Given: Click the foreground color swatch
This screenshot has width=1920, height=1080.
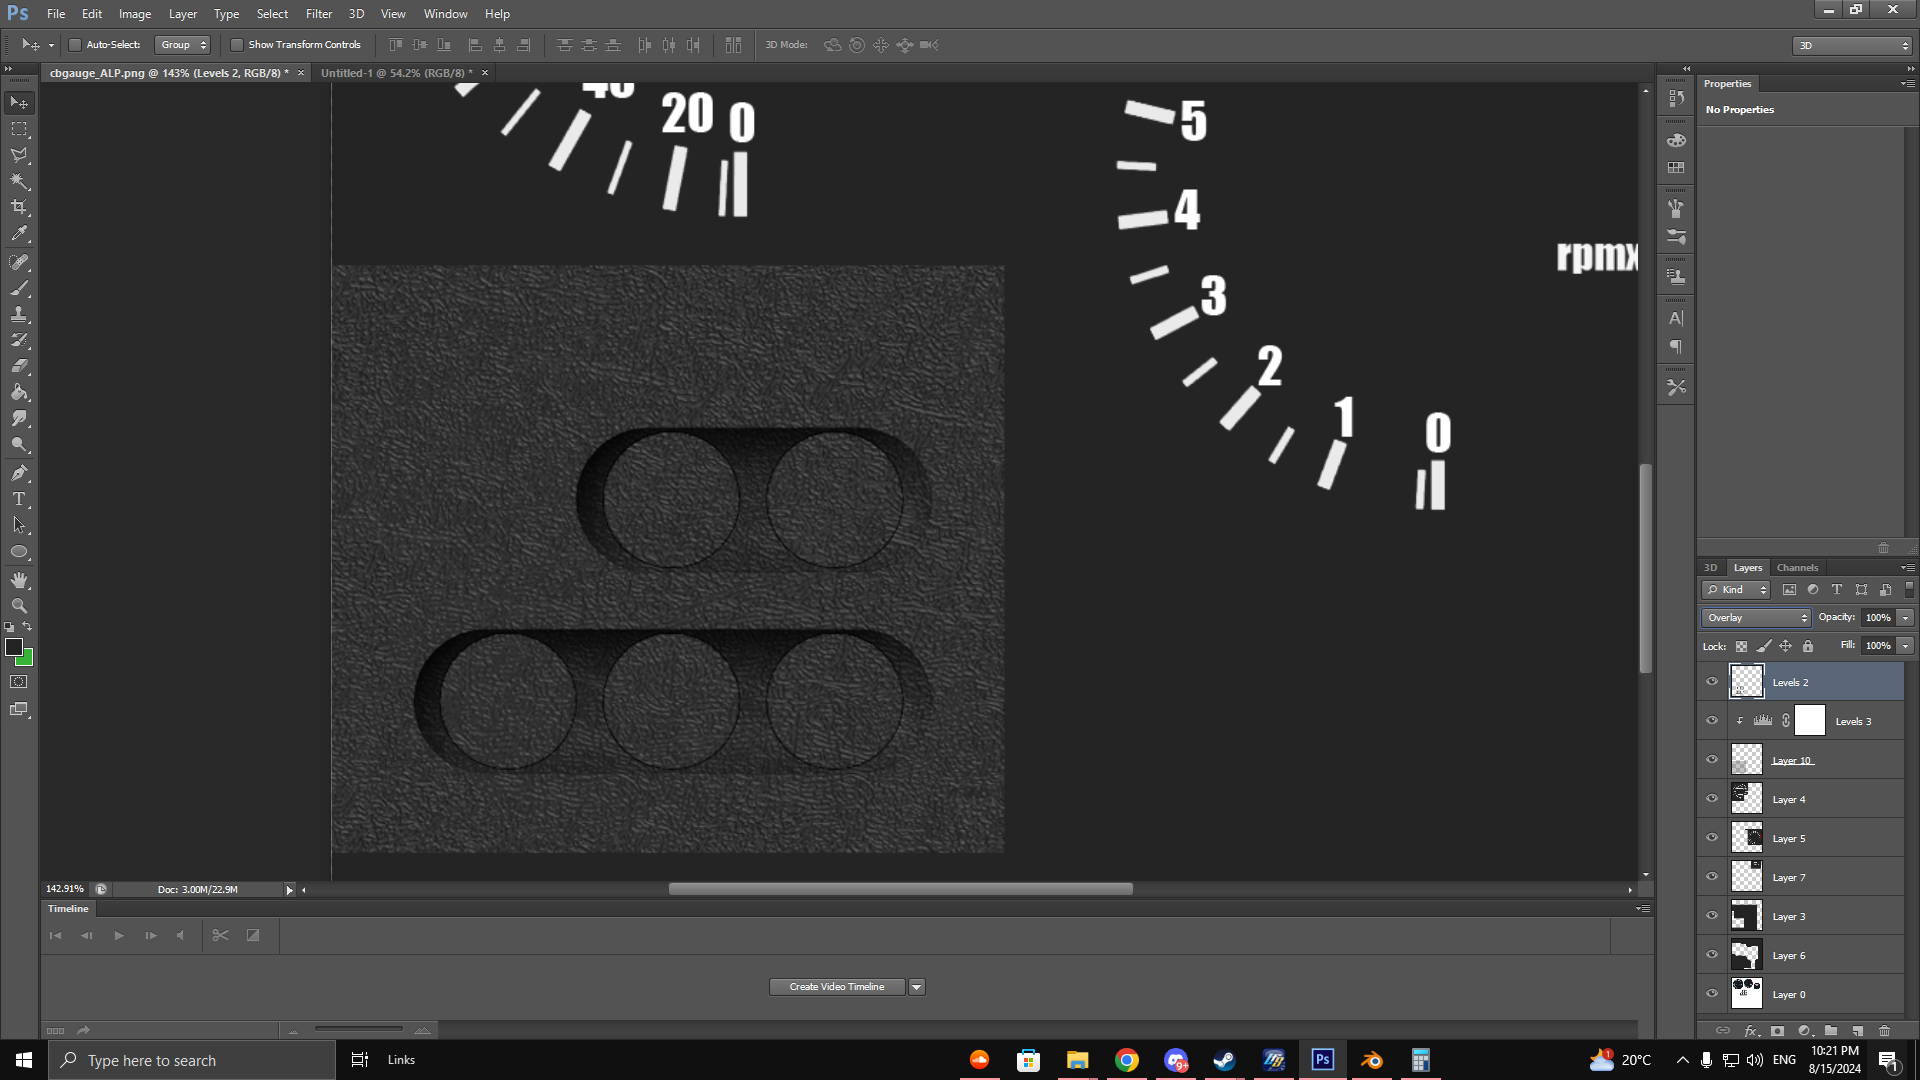Looking at the screenshot, I should click(x=14, y=647).
